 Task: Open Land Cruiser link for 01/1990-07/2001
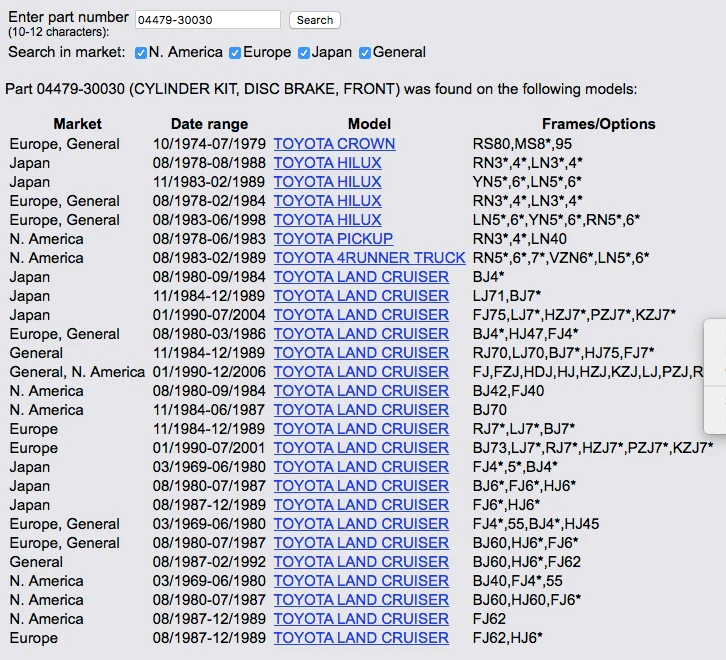[x=361, y=448]
